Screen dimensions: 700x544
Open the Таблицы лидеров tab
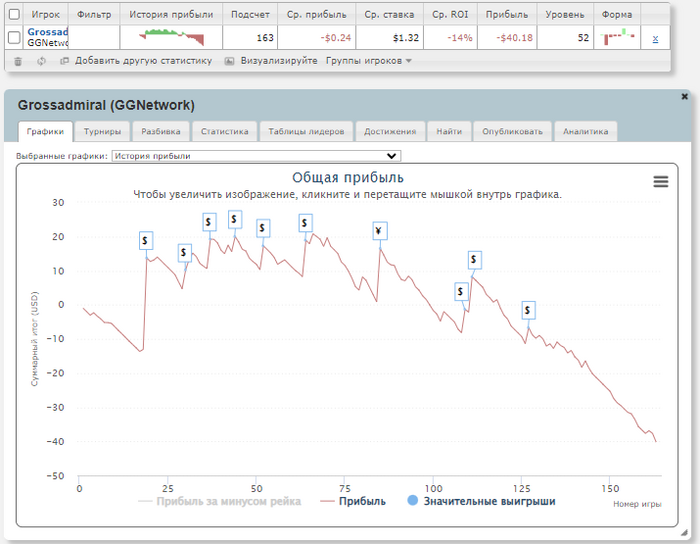click(306, 131)
